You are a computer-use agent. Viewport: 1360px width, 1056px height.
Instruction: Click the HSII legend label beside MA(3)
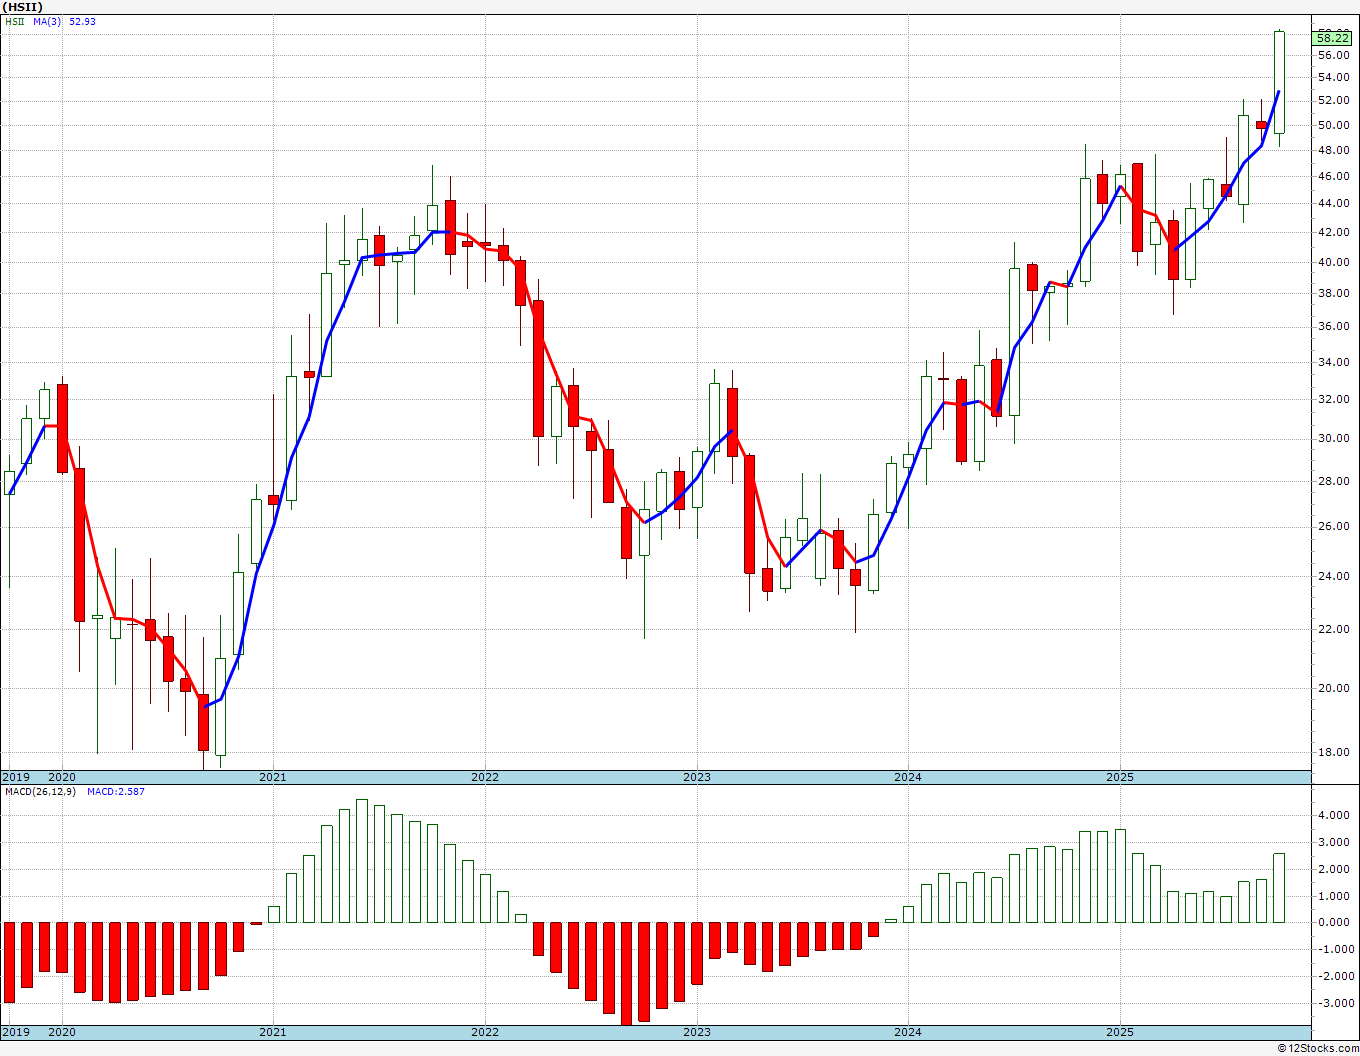click(x=15, y=21)
